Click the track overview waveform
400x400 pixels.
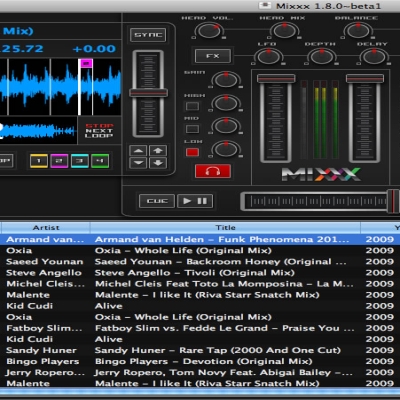click(38, 131)
